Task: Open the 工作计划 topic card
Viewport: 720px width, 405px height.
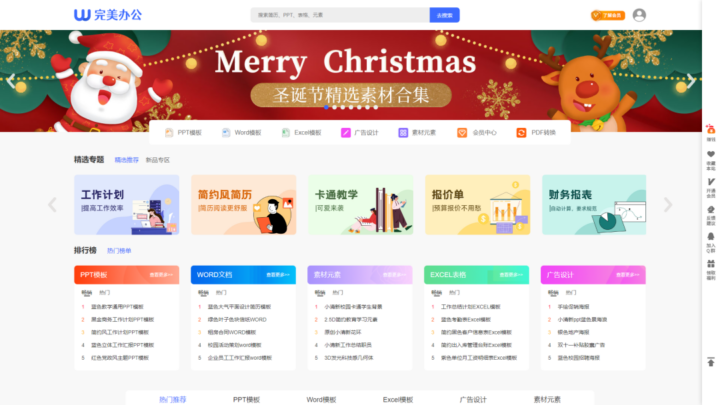Action: tap(126, 205)
